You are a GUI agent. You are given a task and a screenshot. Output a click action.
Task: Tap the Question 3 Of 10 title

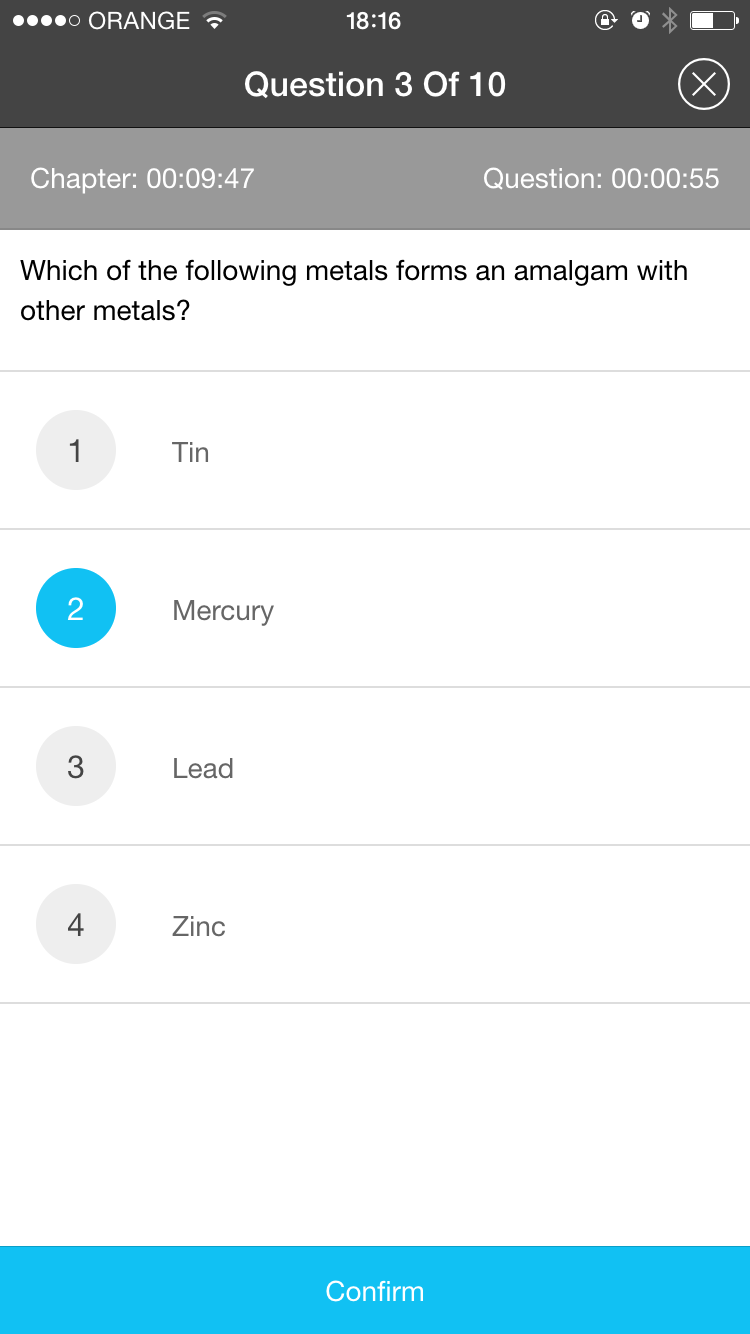[x=375, y=85]
